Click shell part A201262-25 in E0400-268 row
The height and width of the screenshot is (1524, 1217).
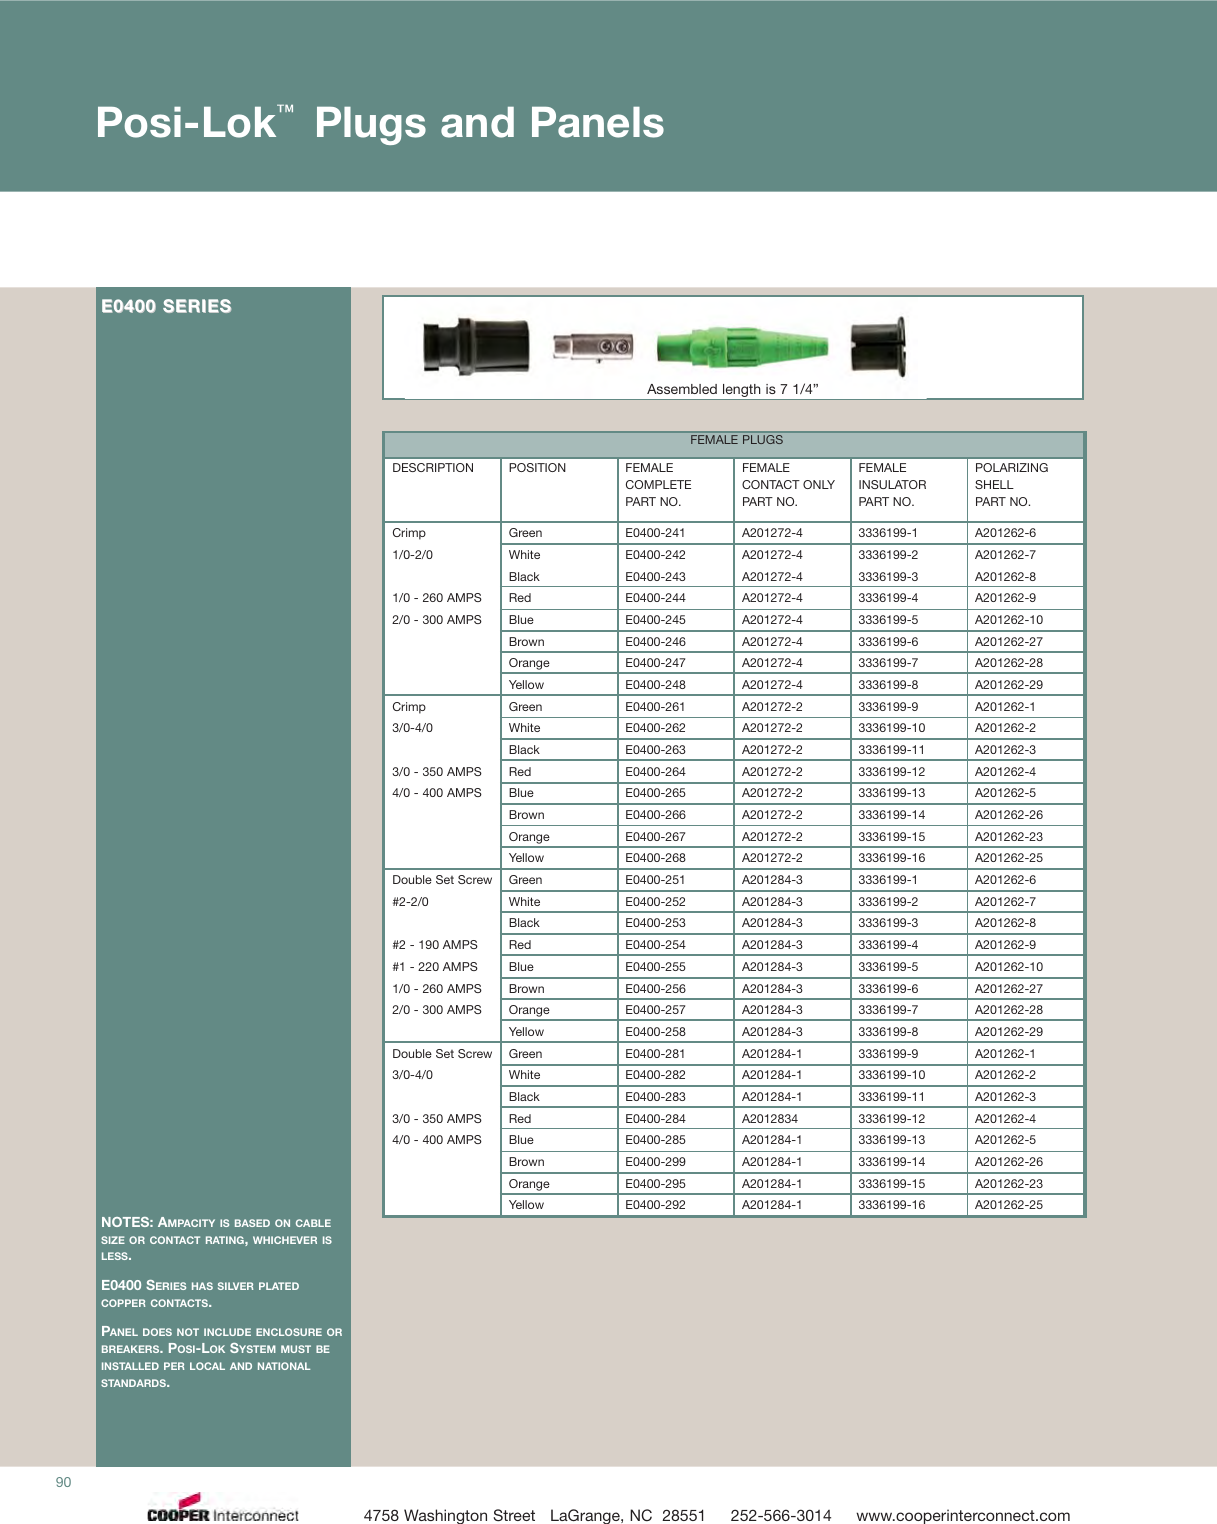(1009, 858)
